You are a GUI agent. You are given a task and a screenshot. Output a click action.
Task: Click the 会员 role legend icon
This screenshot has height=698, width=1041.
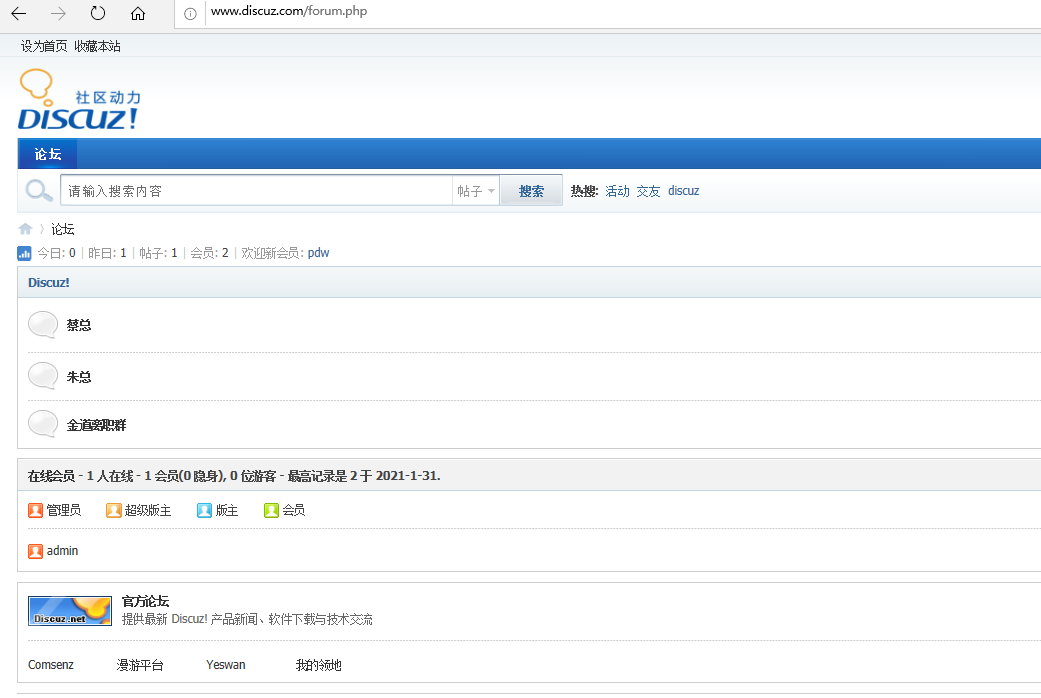click(x=271, y=510)
